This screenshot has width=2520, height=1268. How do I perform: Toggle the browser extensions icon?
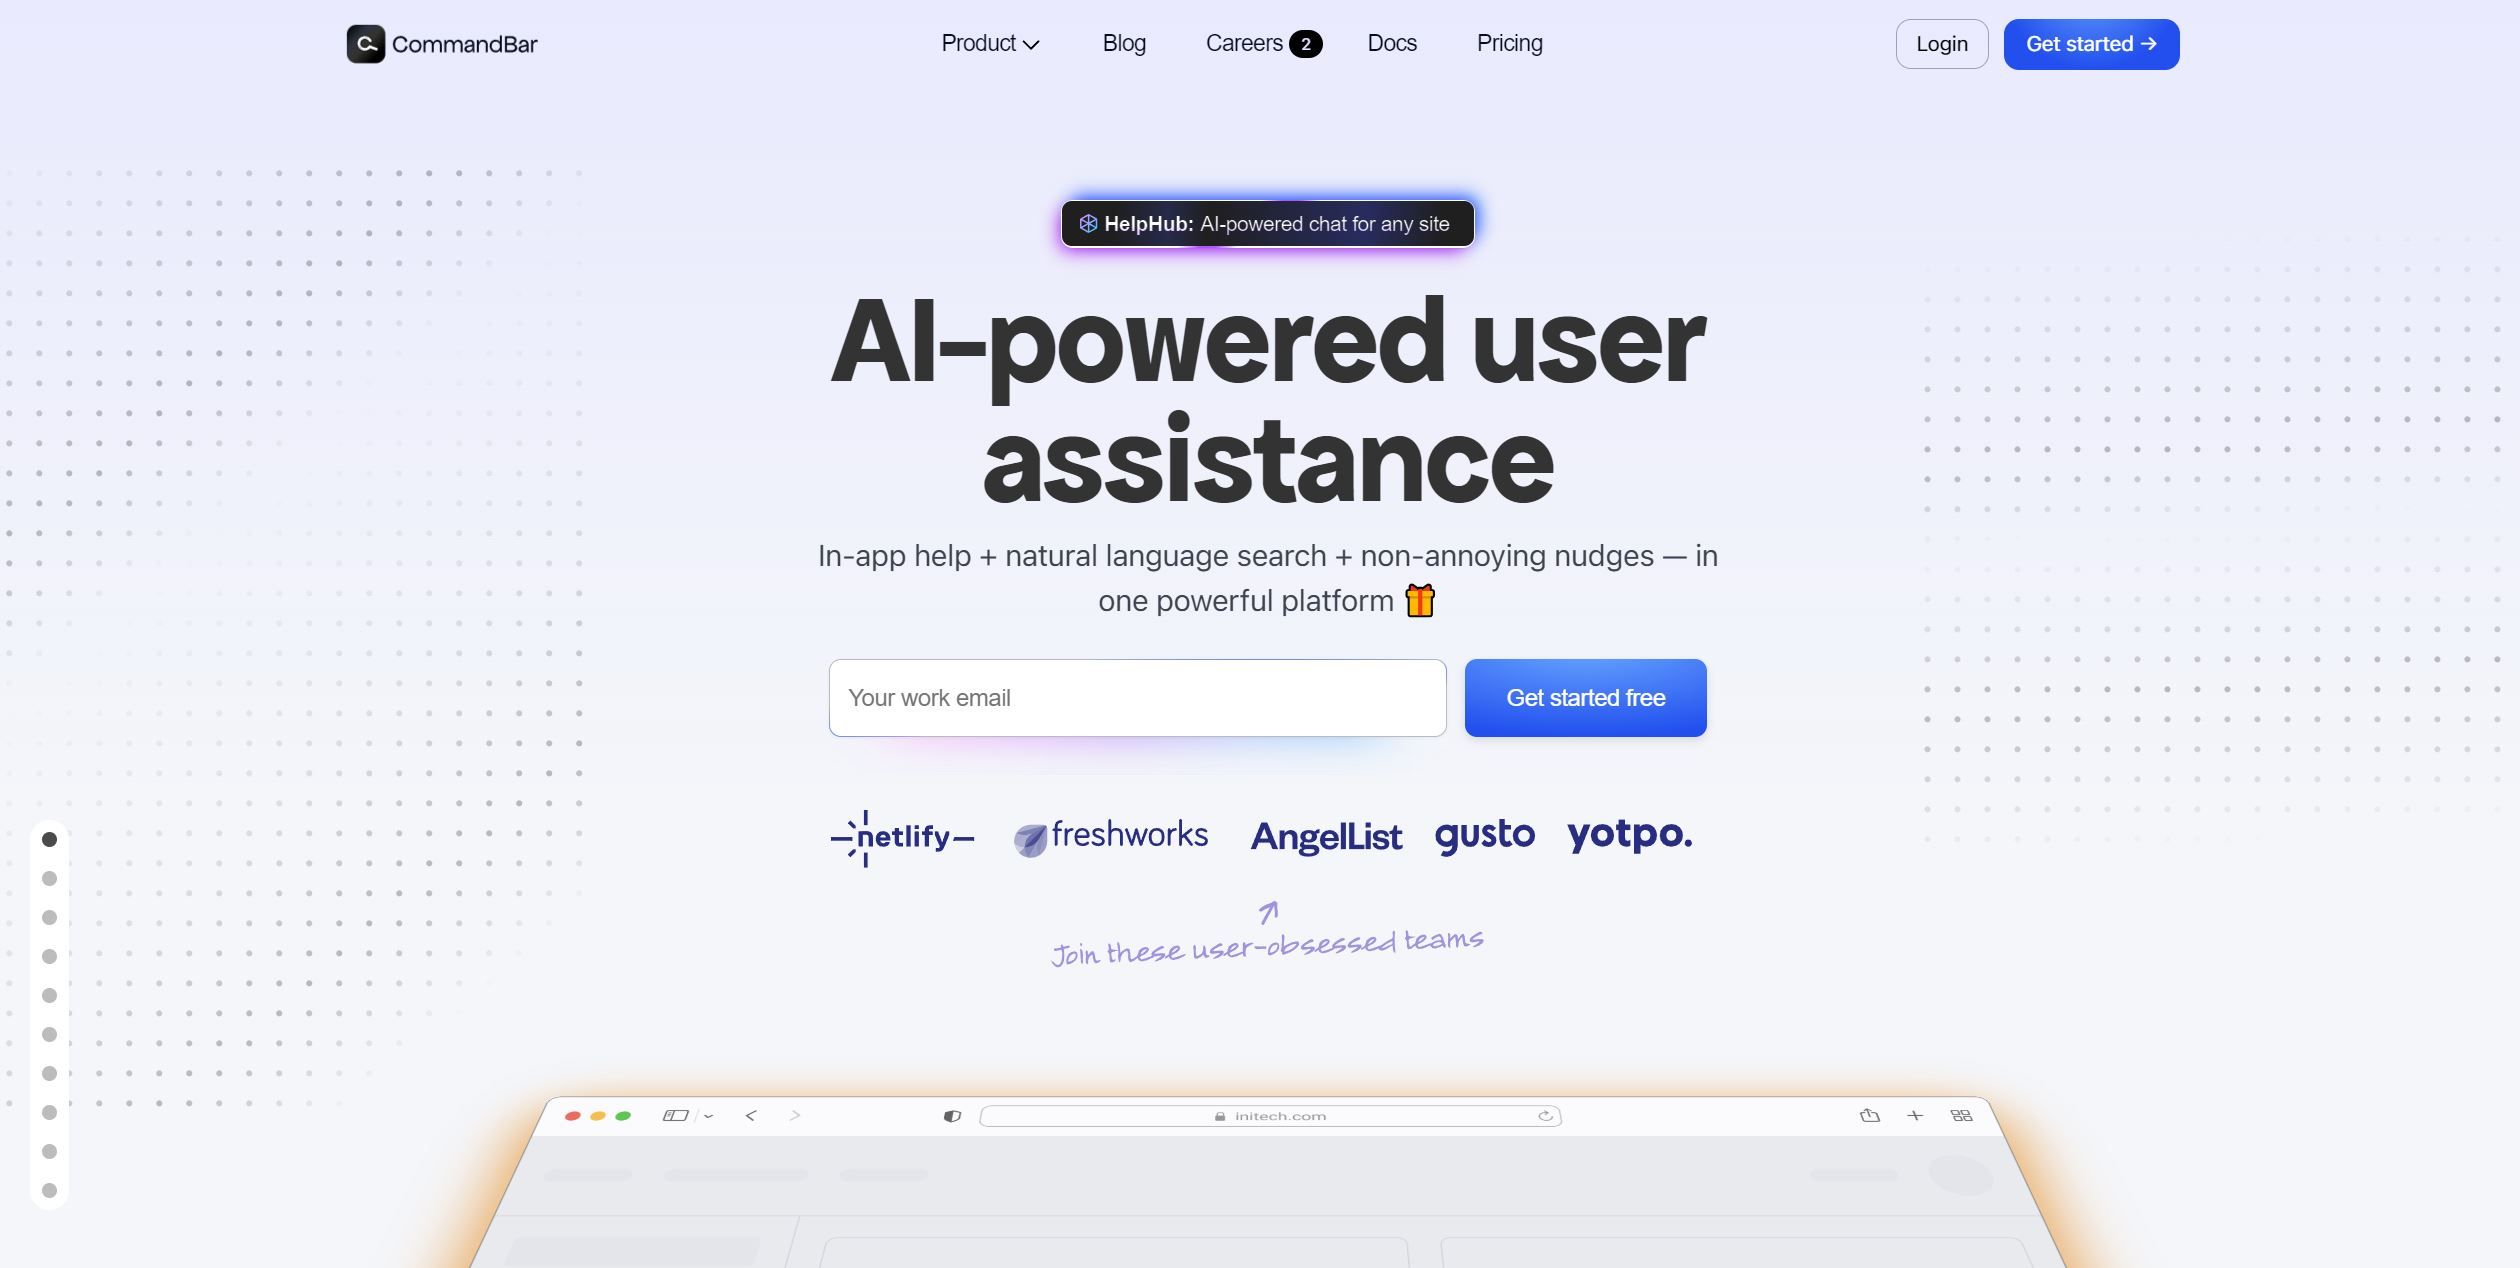pos(1961,1114)
